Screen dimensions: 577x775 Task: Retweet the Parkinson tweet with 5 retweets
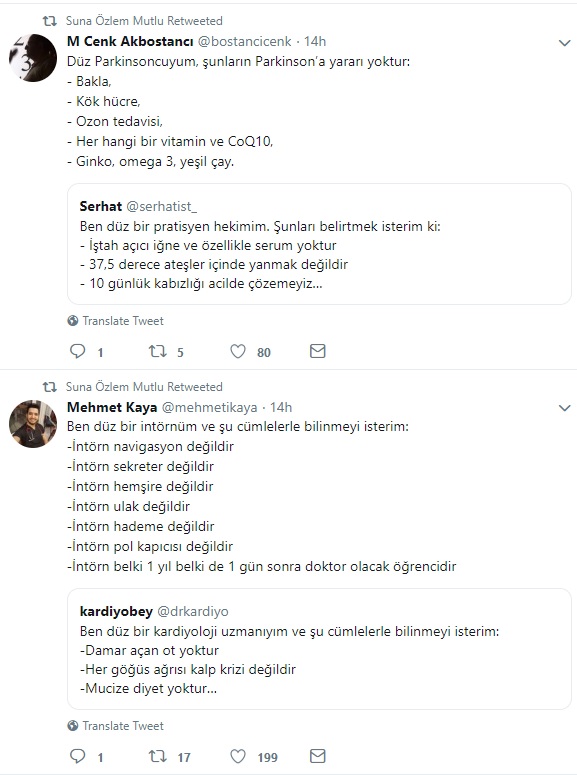coord(158,351)
